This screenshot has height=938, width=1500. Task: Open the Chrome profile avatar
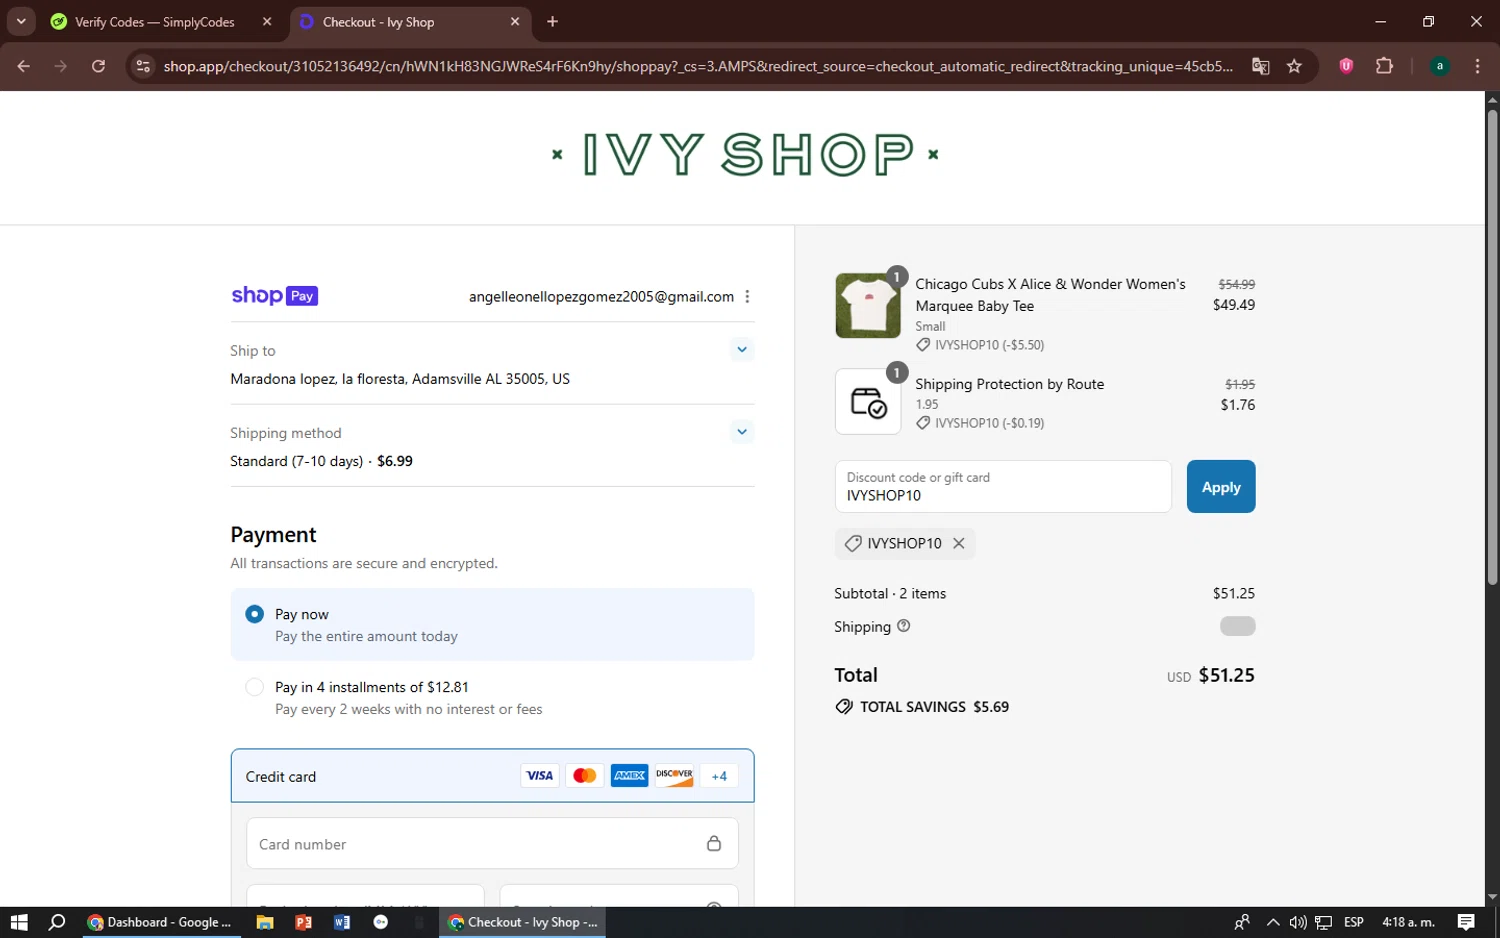[x=1439, y=66]
